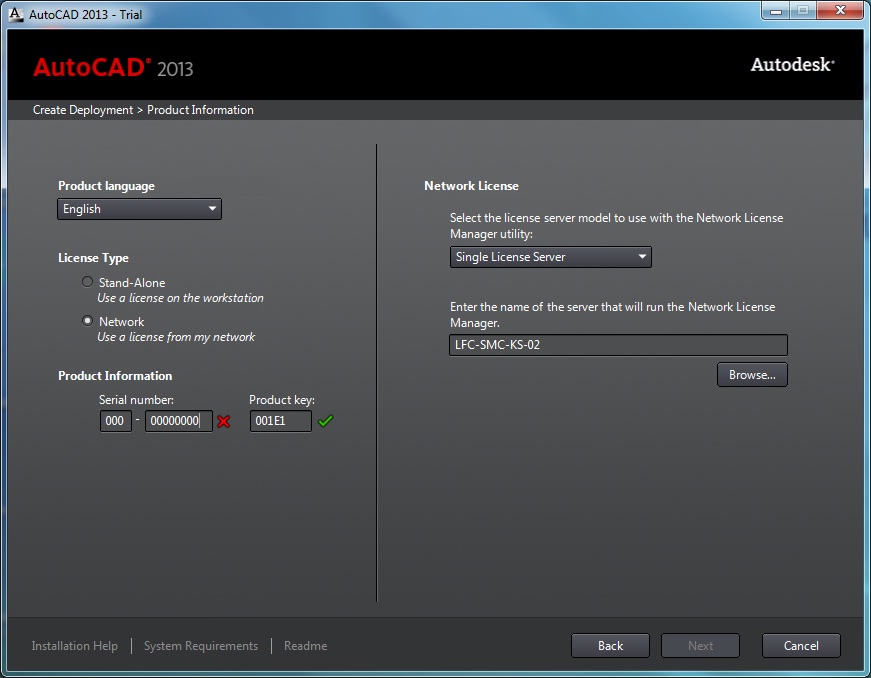This screenshot has width=871, height=678.
Task: Click the AutoCAD 2013 logo
Action: pos(113,68)
